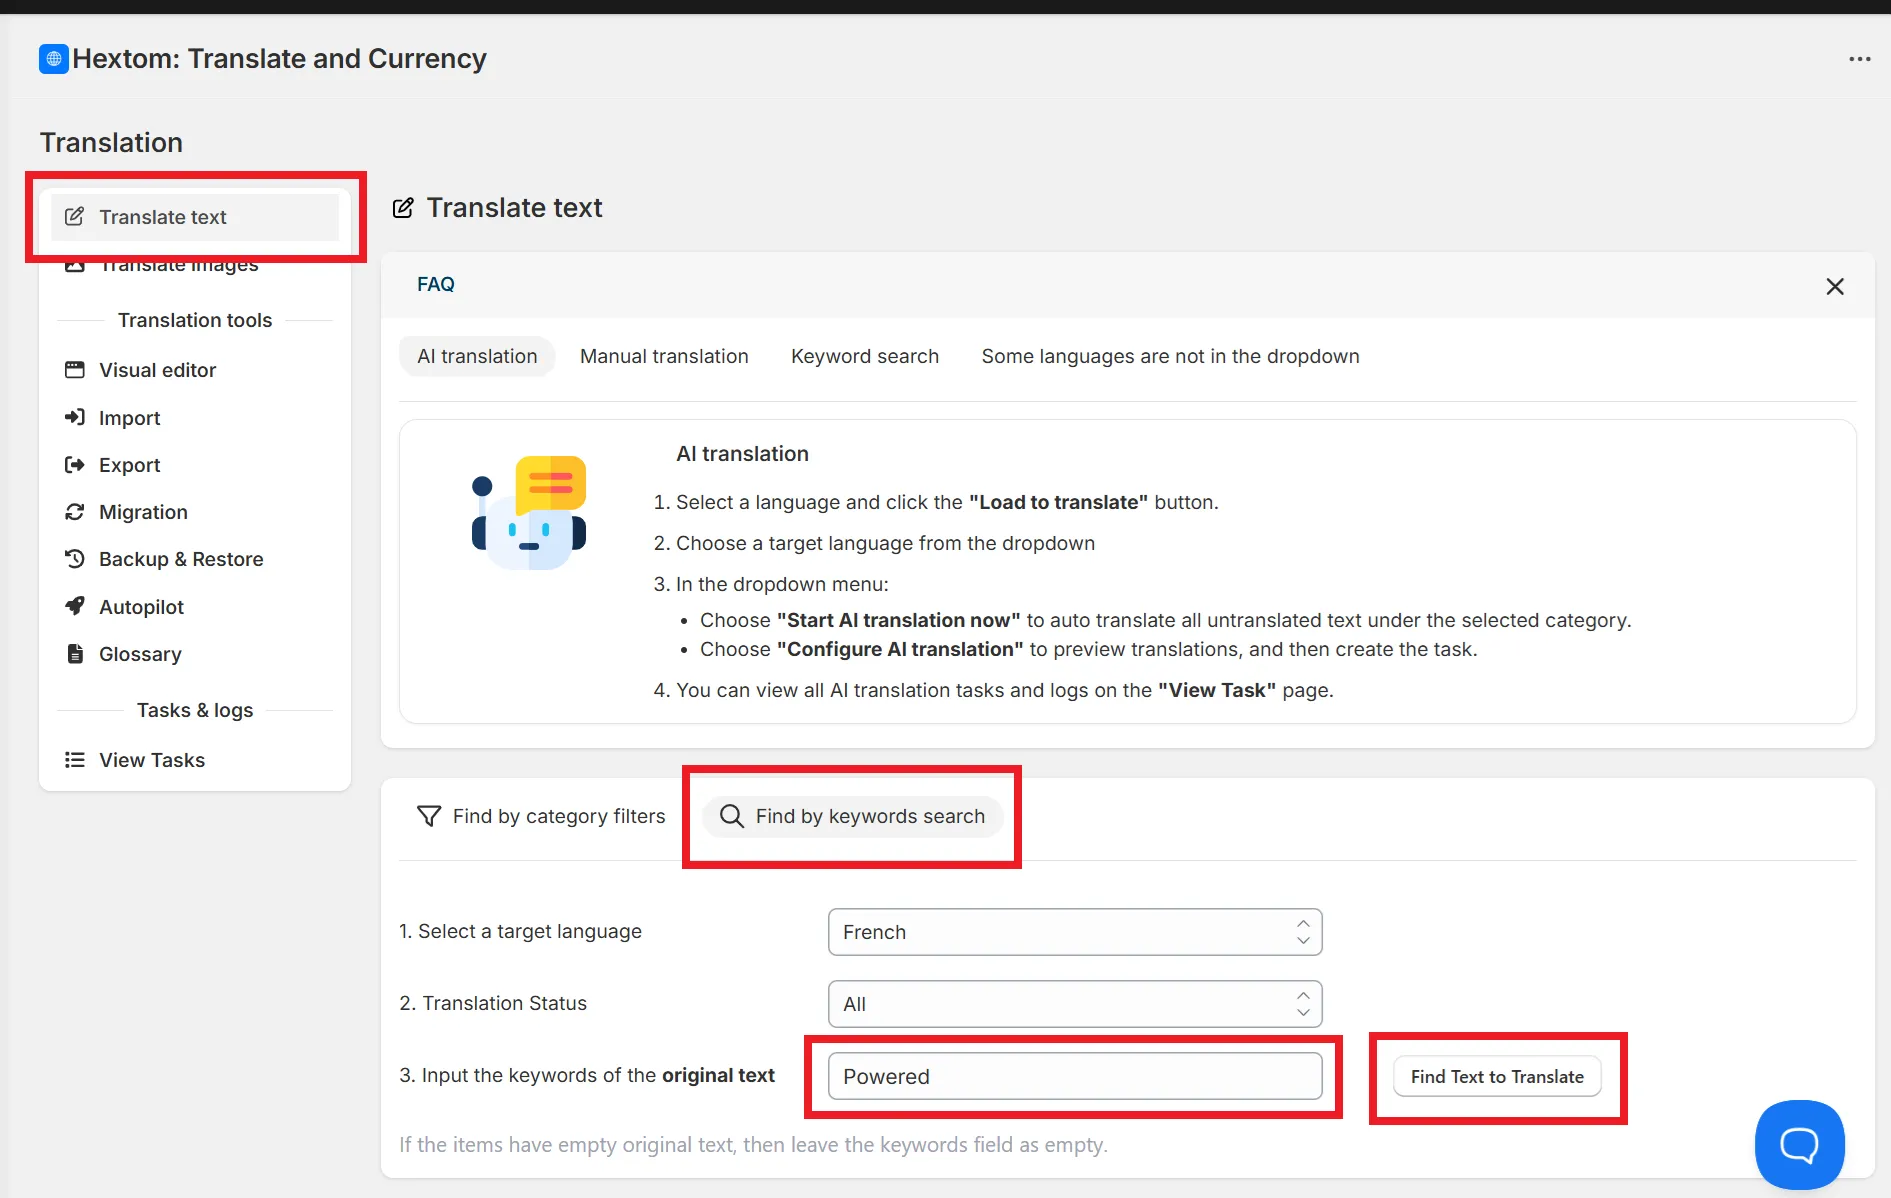Viewport: 1891px width, 1198px height.
Task: Click the Export arrow icon
Action: pyautogui.click(x=74, y=464)
